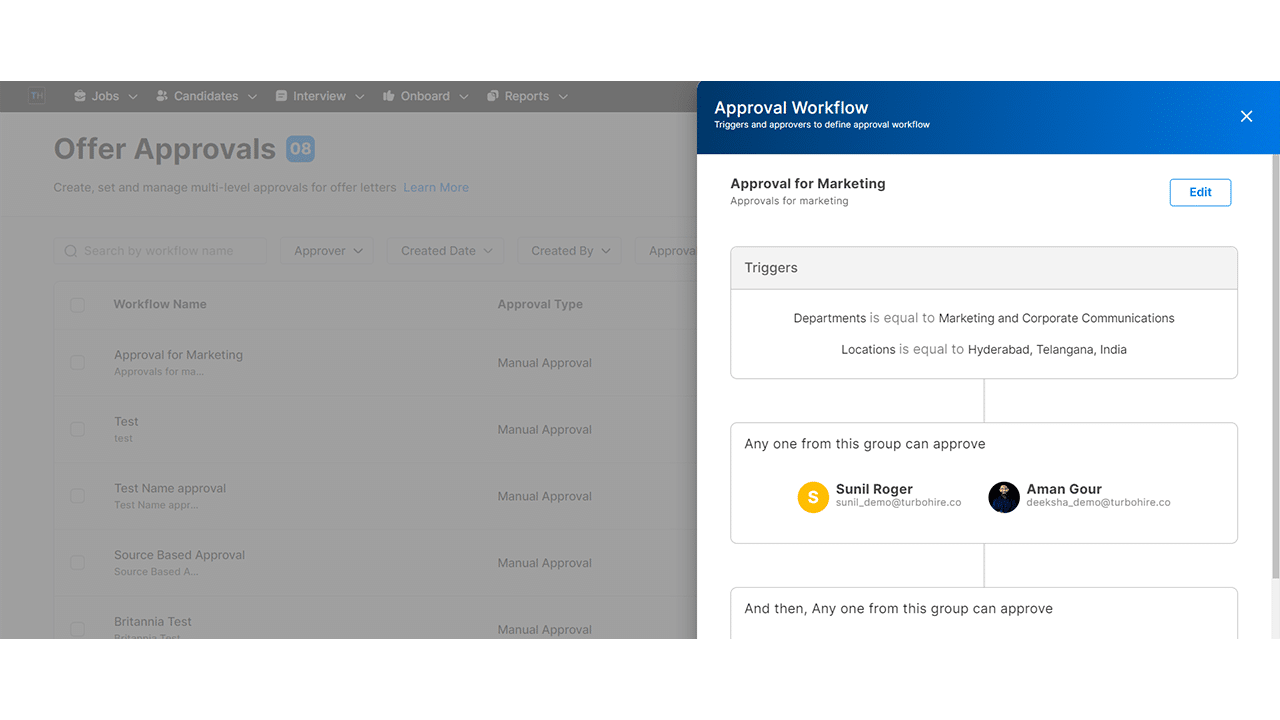Expand the Created Date filter
The width and height of the screenshot is (1280, 720).
(444, 250)
